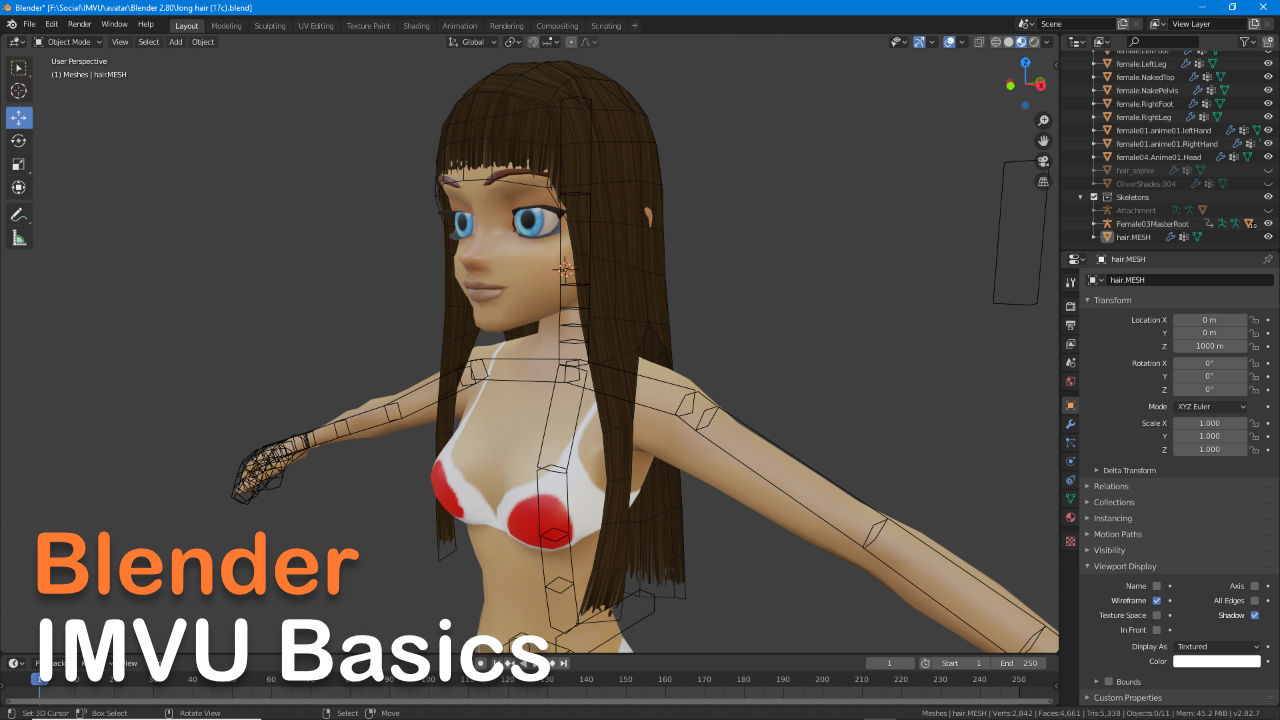Switch to the Shading workspace tab
The height and width of the screenshot is (720, 1280).
tap(416, 26)
